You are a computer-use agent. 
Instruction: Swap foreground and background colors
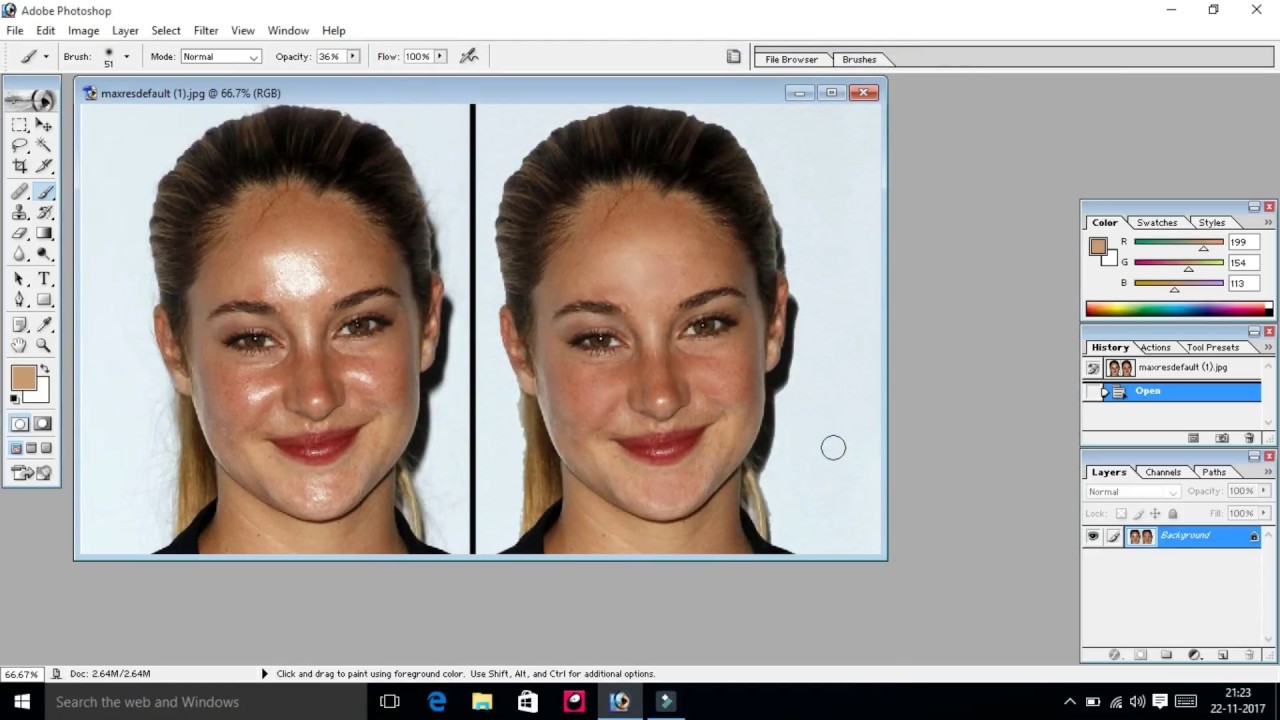pyautogui.click(x=44, y=369)
